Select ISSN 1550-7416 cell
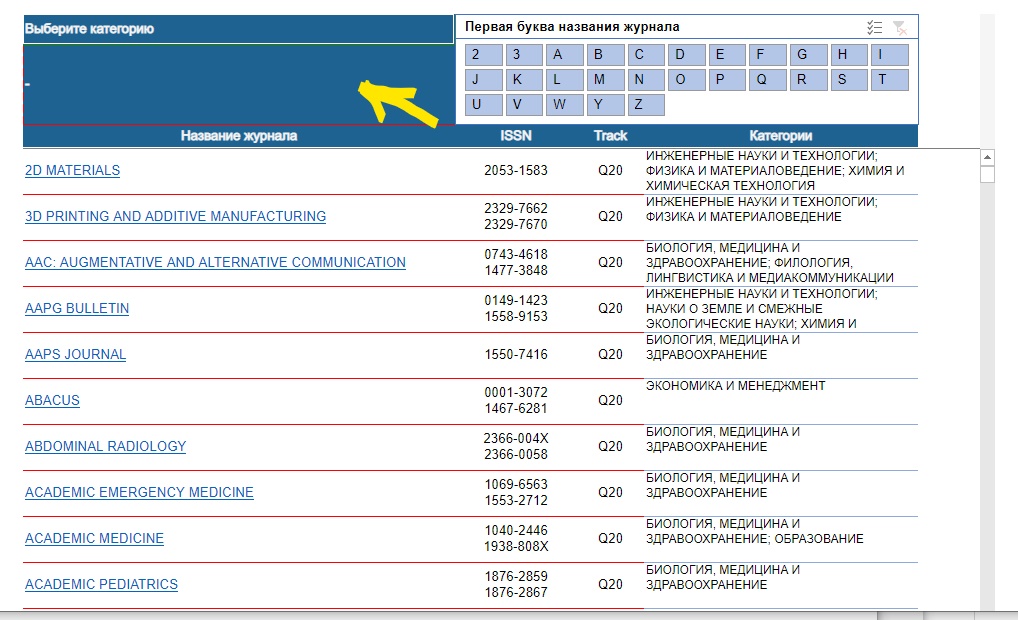Viewport: 1018px width, 620px height. 516,354
